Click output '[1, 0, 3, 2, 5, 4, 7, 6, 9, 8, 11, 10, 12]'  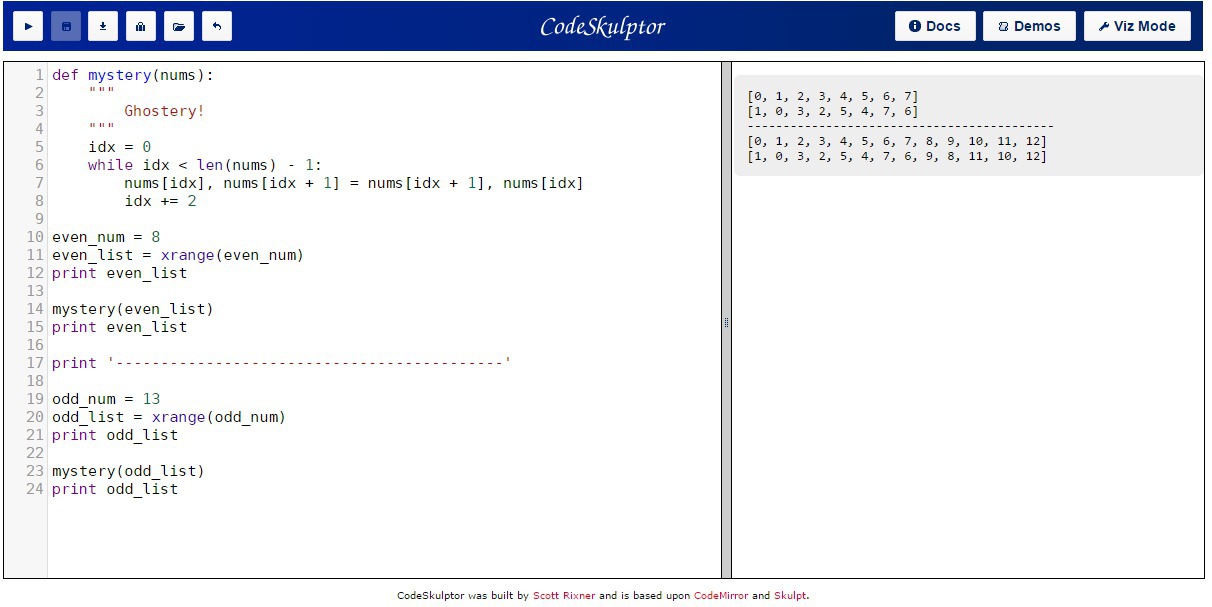pos(897,156)
